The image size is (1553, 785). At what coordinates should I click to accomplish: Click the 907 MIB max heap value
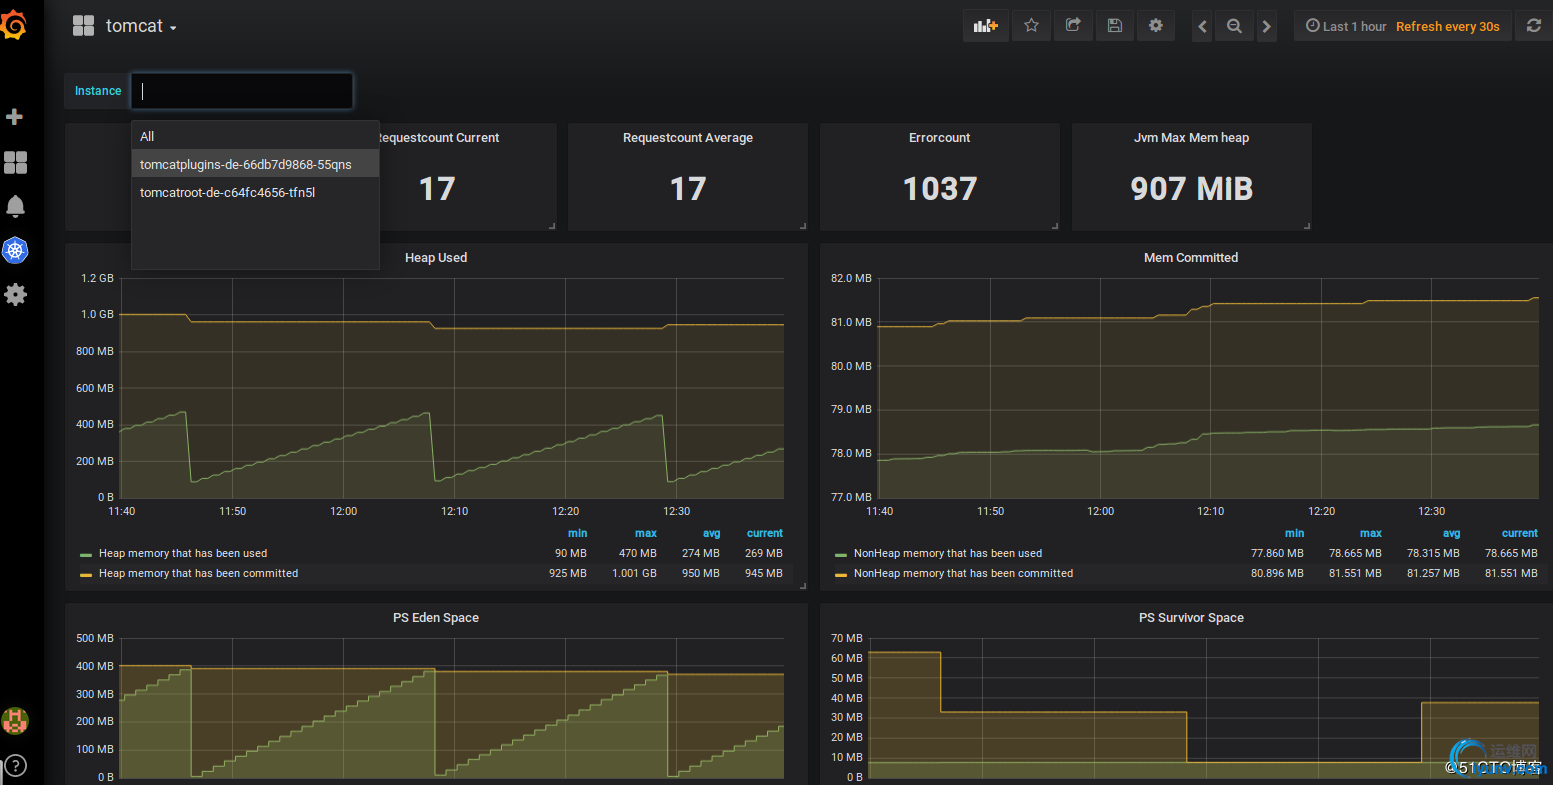click(1191, 189)
